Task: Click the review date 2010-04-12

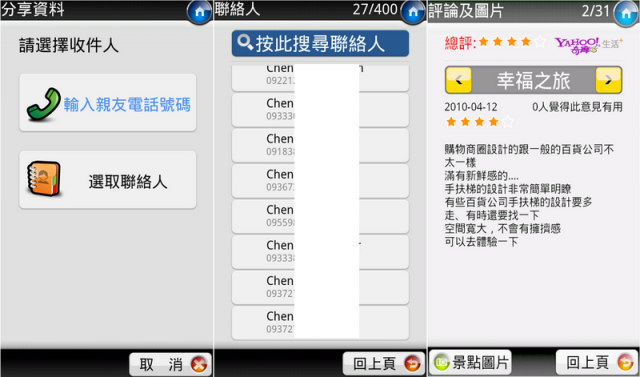Action: pyautogui.click(x=471, y=107)
